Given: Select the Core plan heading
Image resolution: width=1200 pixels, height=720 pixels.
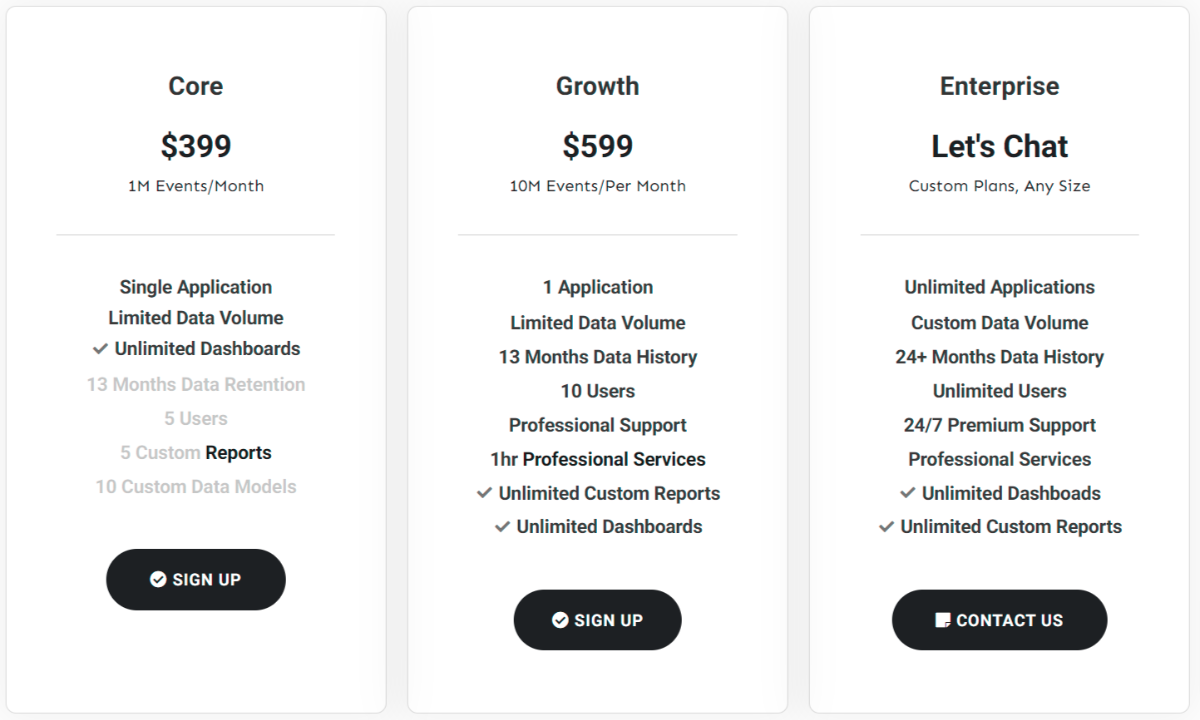Looking at the screenshot, I should click(x=196, y=86).
